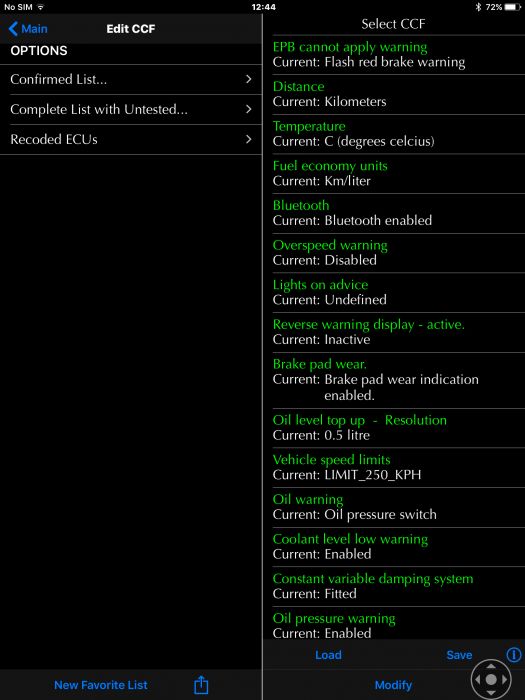This screenshot has width=525, height=700.
Task: Select the Overspeed warning entry
Action: (x=399, y=253)
